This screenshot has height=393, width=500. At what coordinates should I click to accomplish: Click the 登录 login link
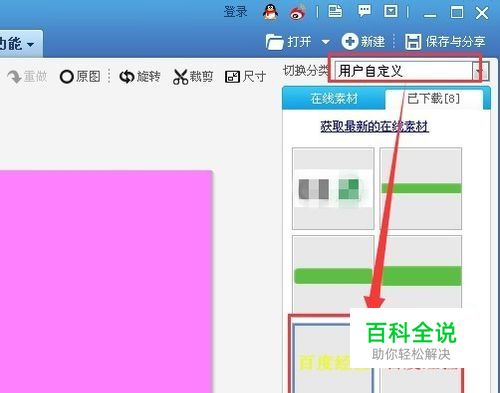[235, 12]
